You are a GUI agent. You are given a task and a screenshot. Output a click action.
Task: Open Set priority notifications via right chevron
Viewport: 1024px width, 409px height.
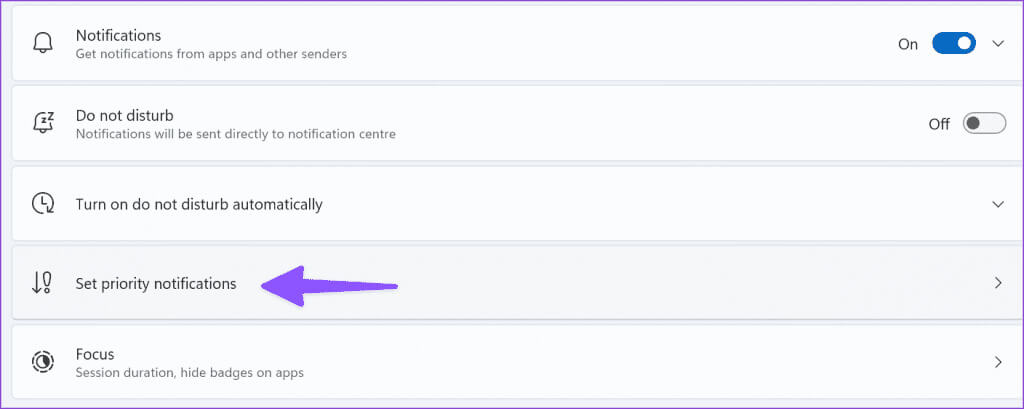tap(998, 283)
